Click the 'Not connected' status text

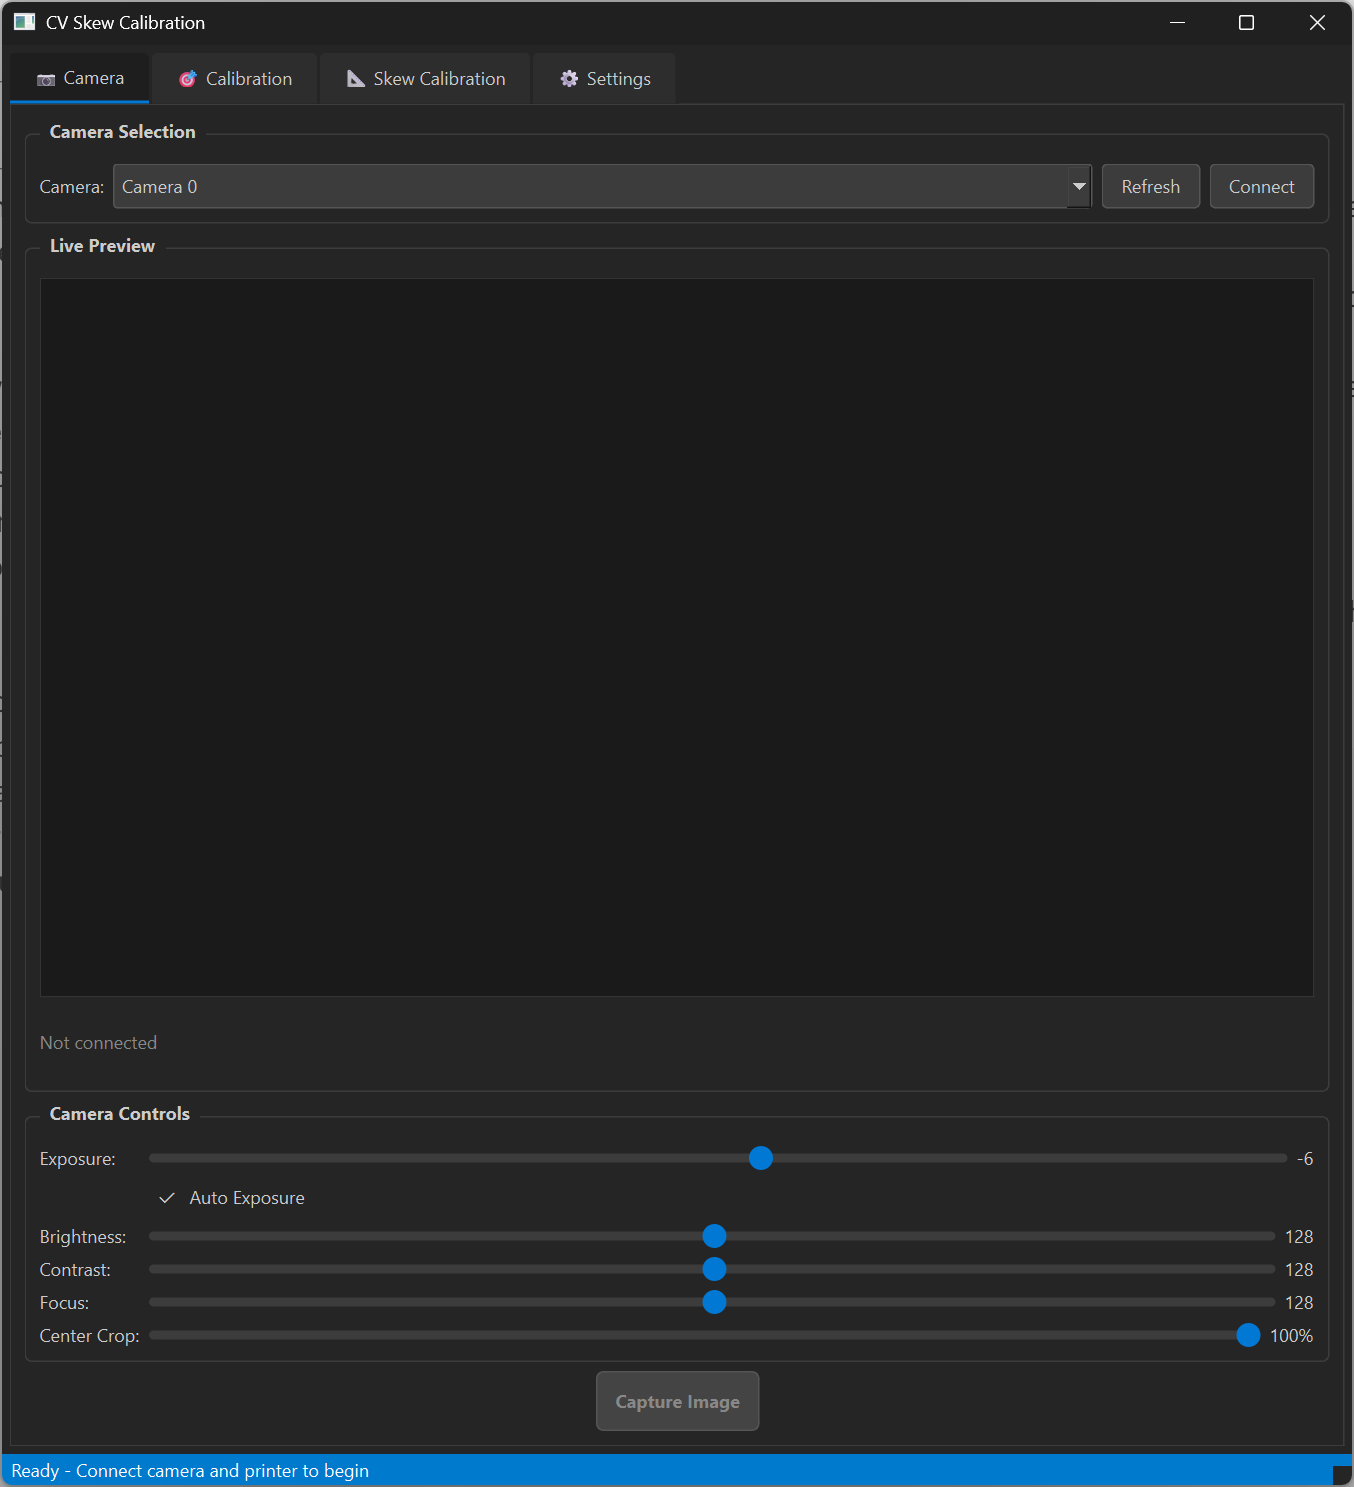[98, 1043]
